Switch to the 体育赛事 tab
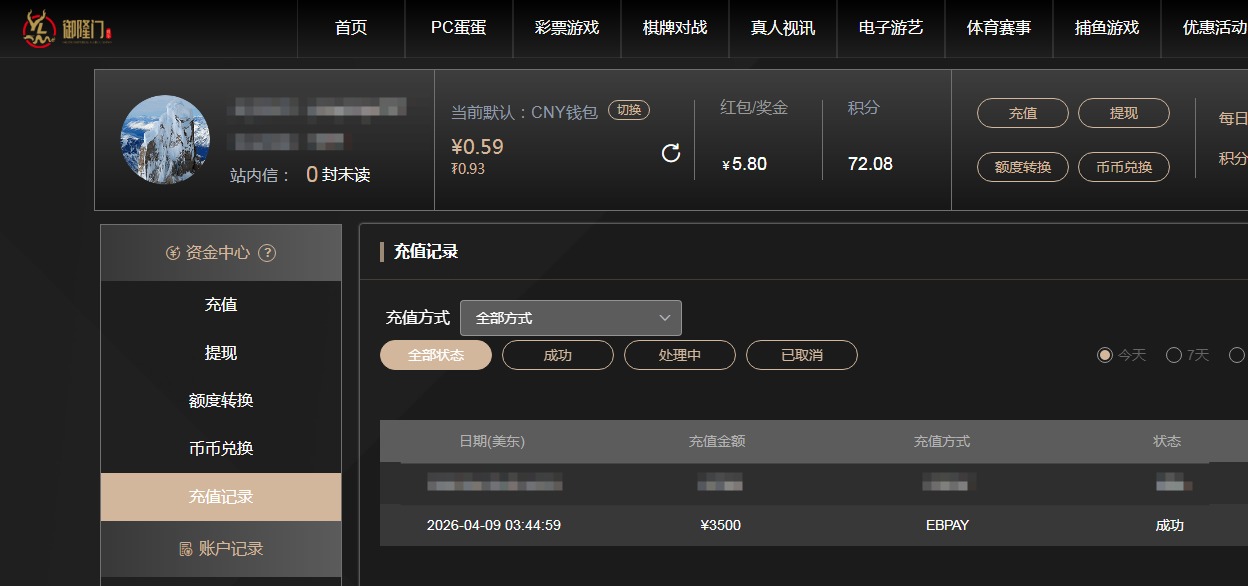1248x586 pixels. click(998, 29)
